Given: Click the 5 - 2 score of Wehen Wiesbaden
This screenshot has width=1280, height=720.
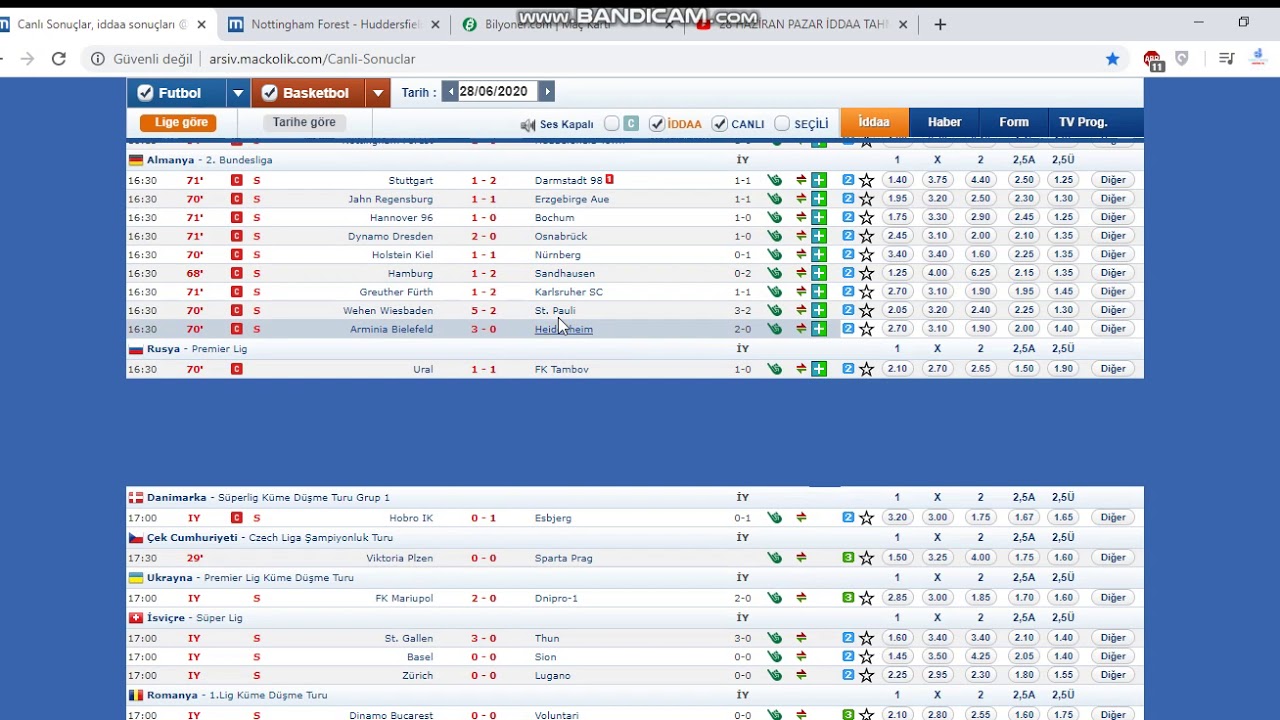Looking at the screenshot, I should tap(484, 310).
